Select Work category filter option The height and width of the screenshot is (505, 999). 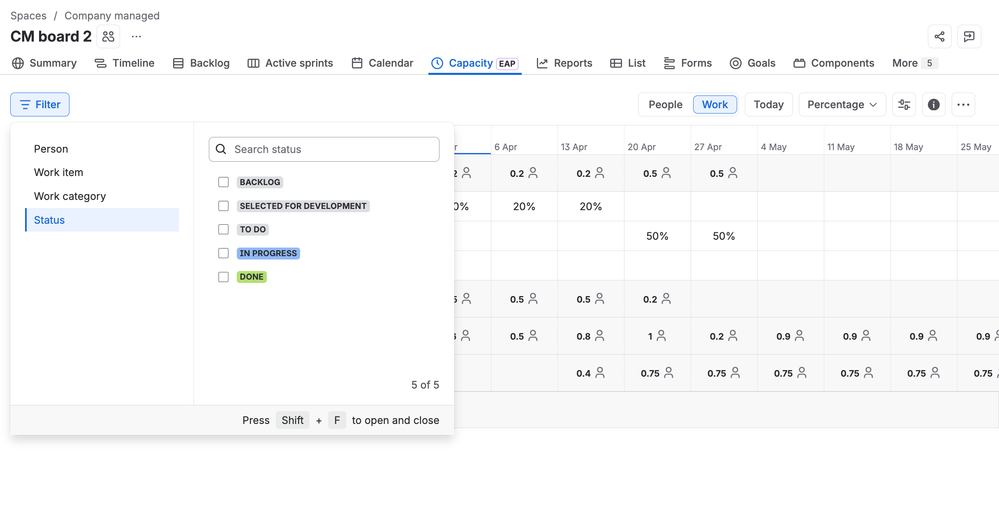coord(102,196)
